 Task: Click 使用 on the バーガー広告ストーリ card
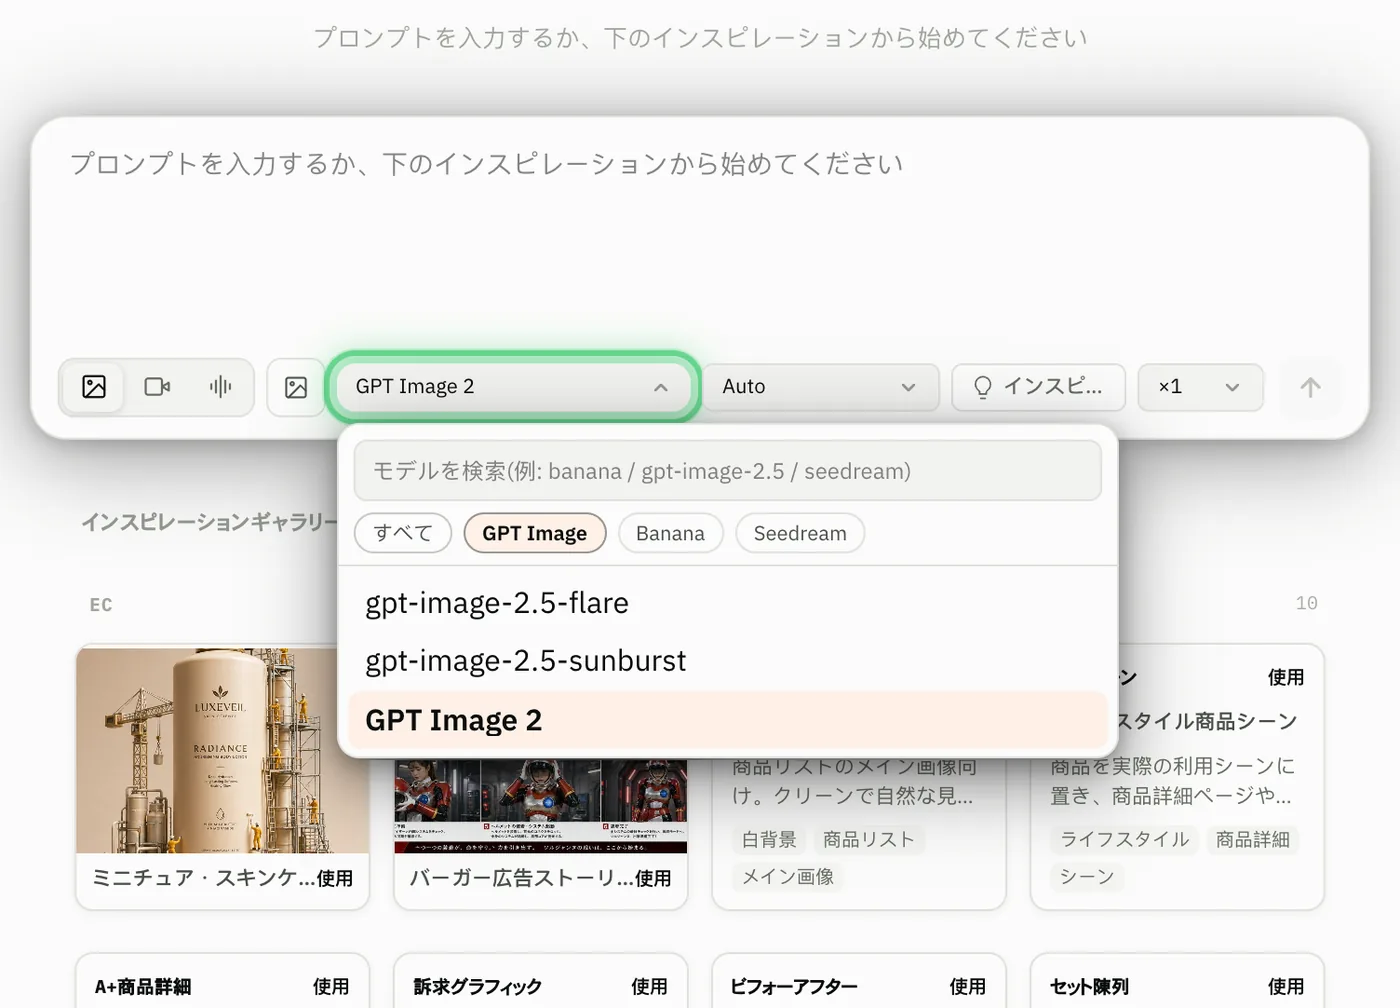tap(653, 879)
